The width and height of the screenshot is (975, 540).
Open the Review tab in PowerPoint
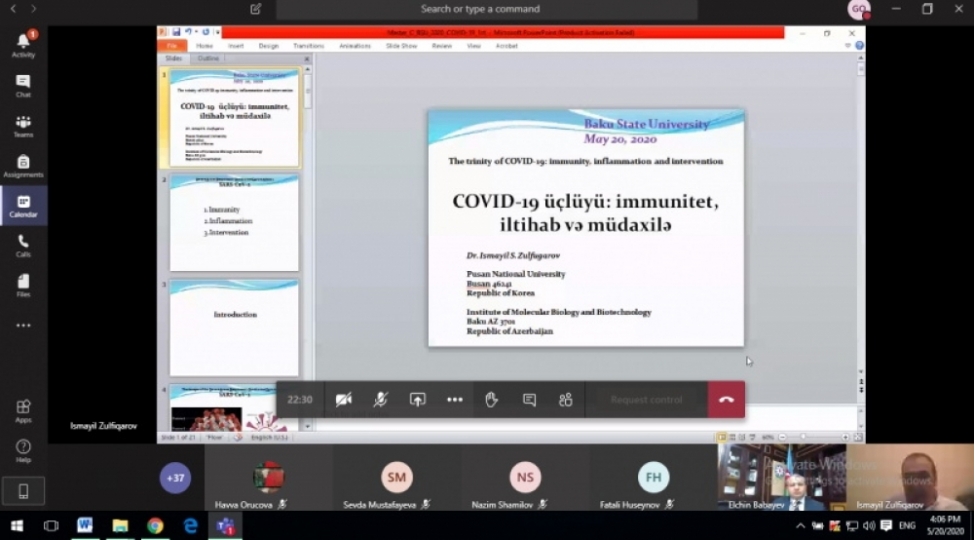pyautogui.click(x=441, y=45)
